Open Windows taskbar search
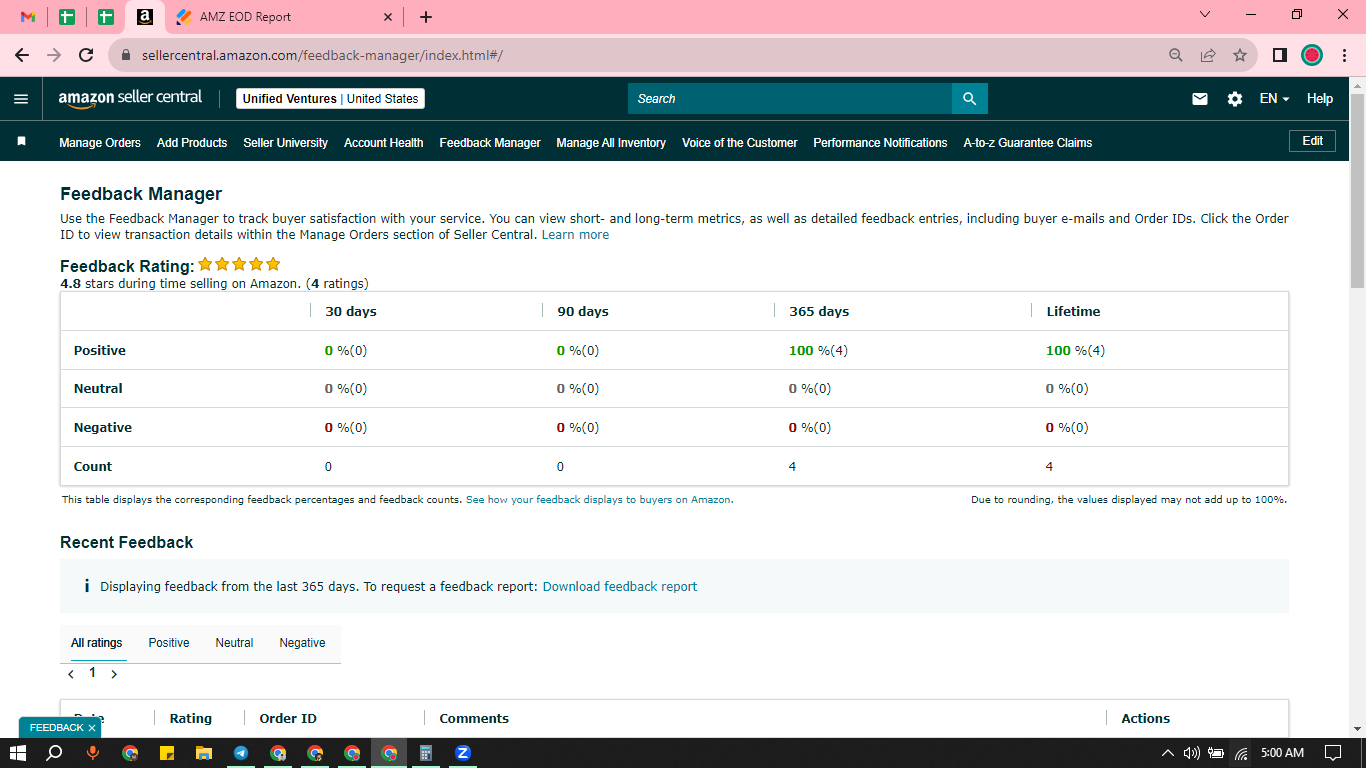The width and height of the screenshot is (1366, 768). pos(55,753)
